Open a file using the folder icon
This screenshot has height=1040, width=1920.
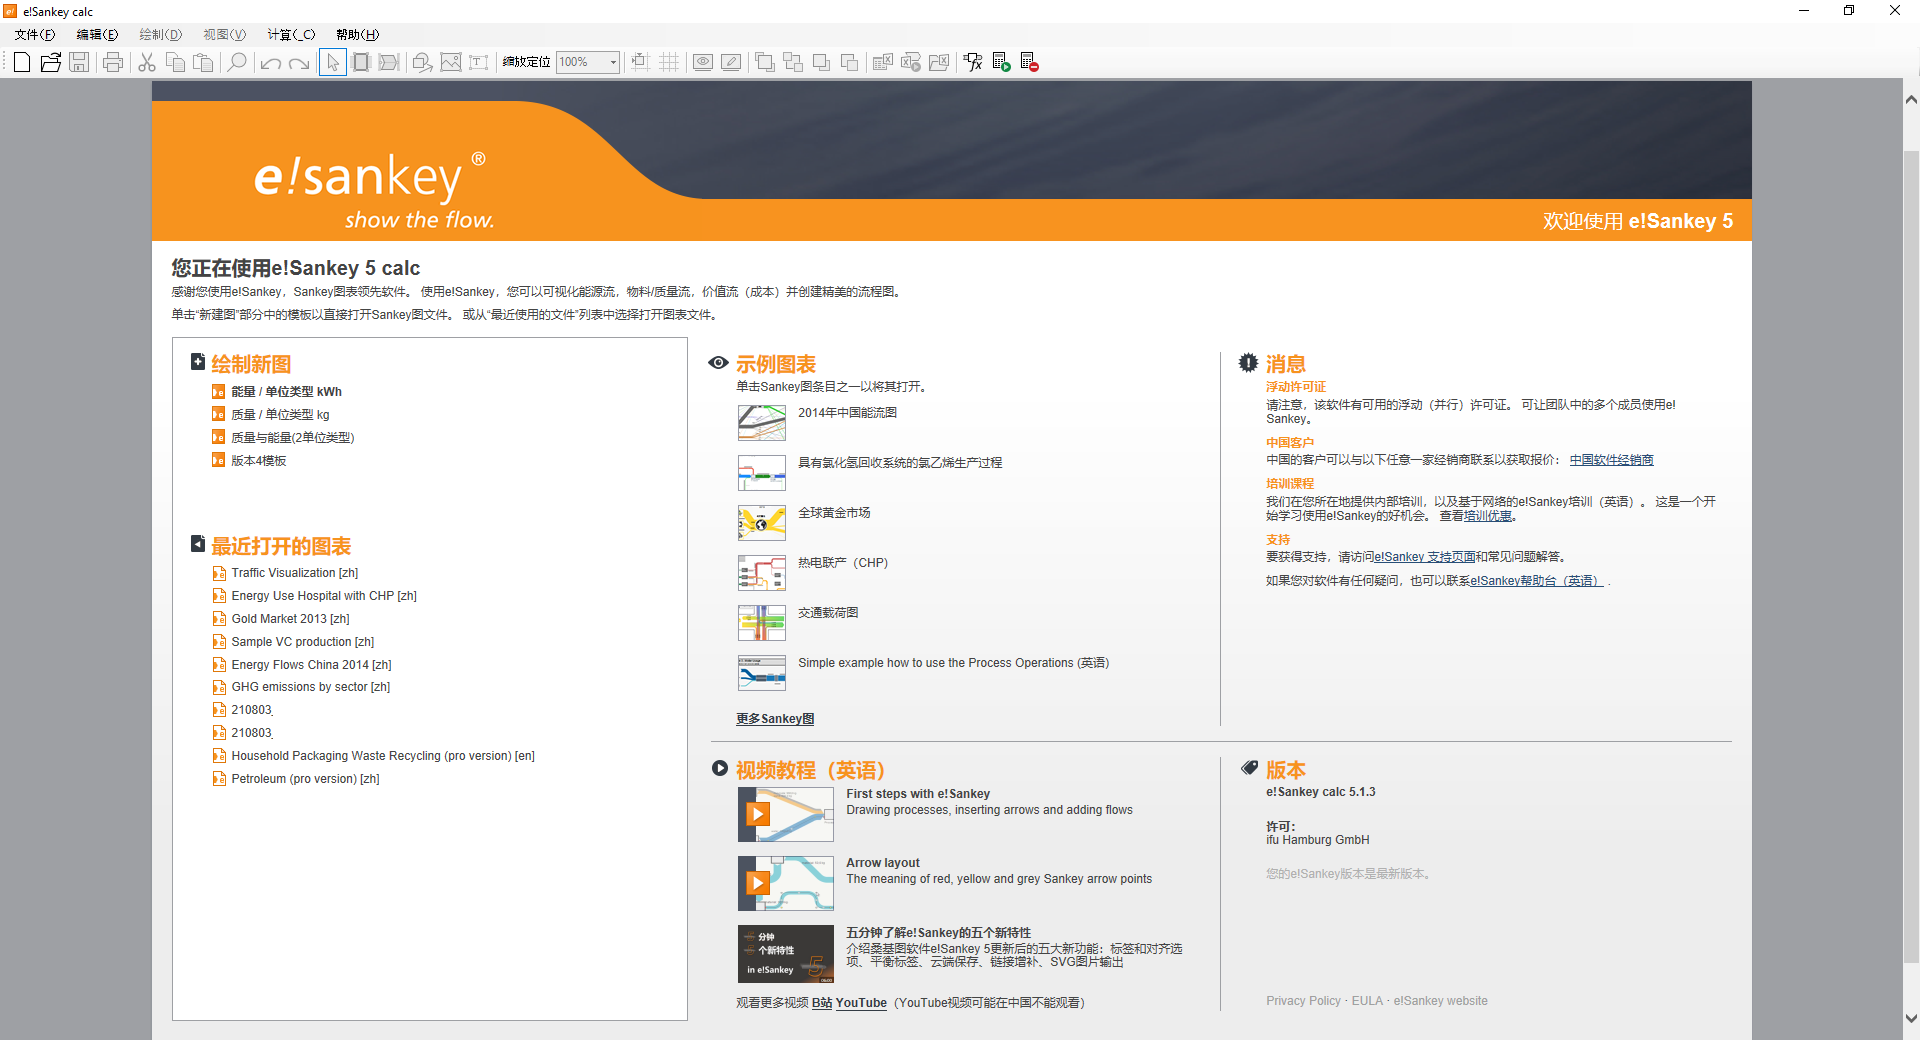tap(51, 62)
